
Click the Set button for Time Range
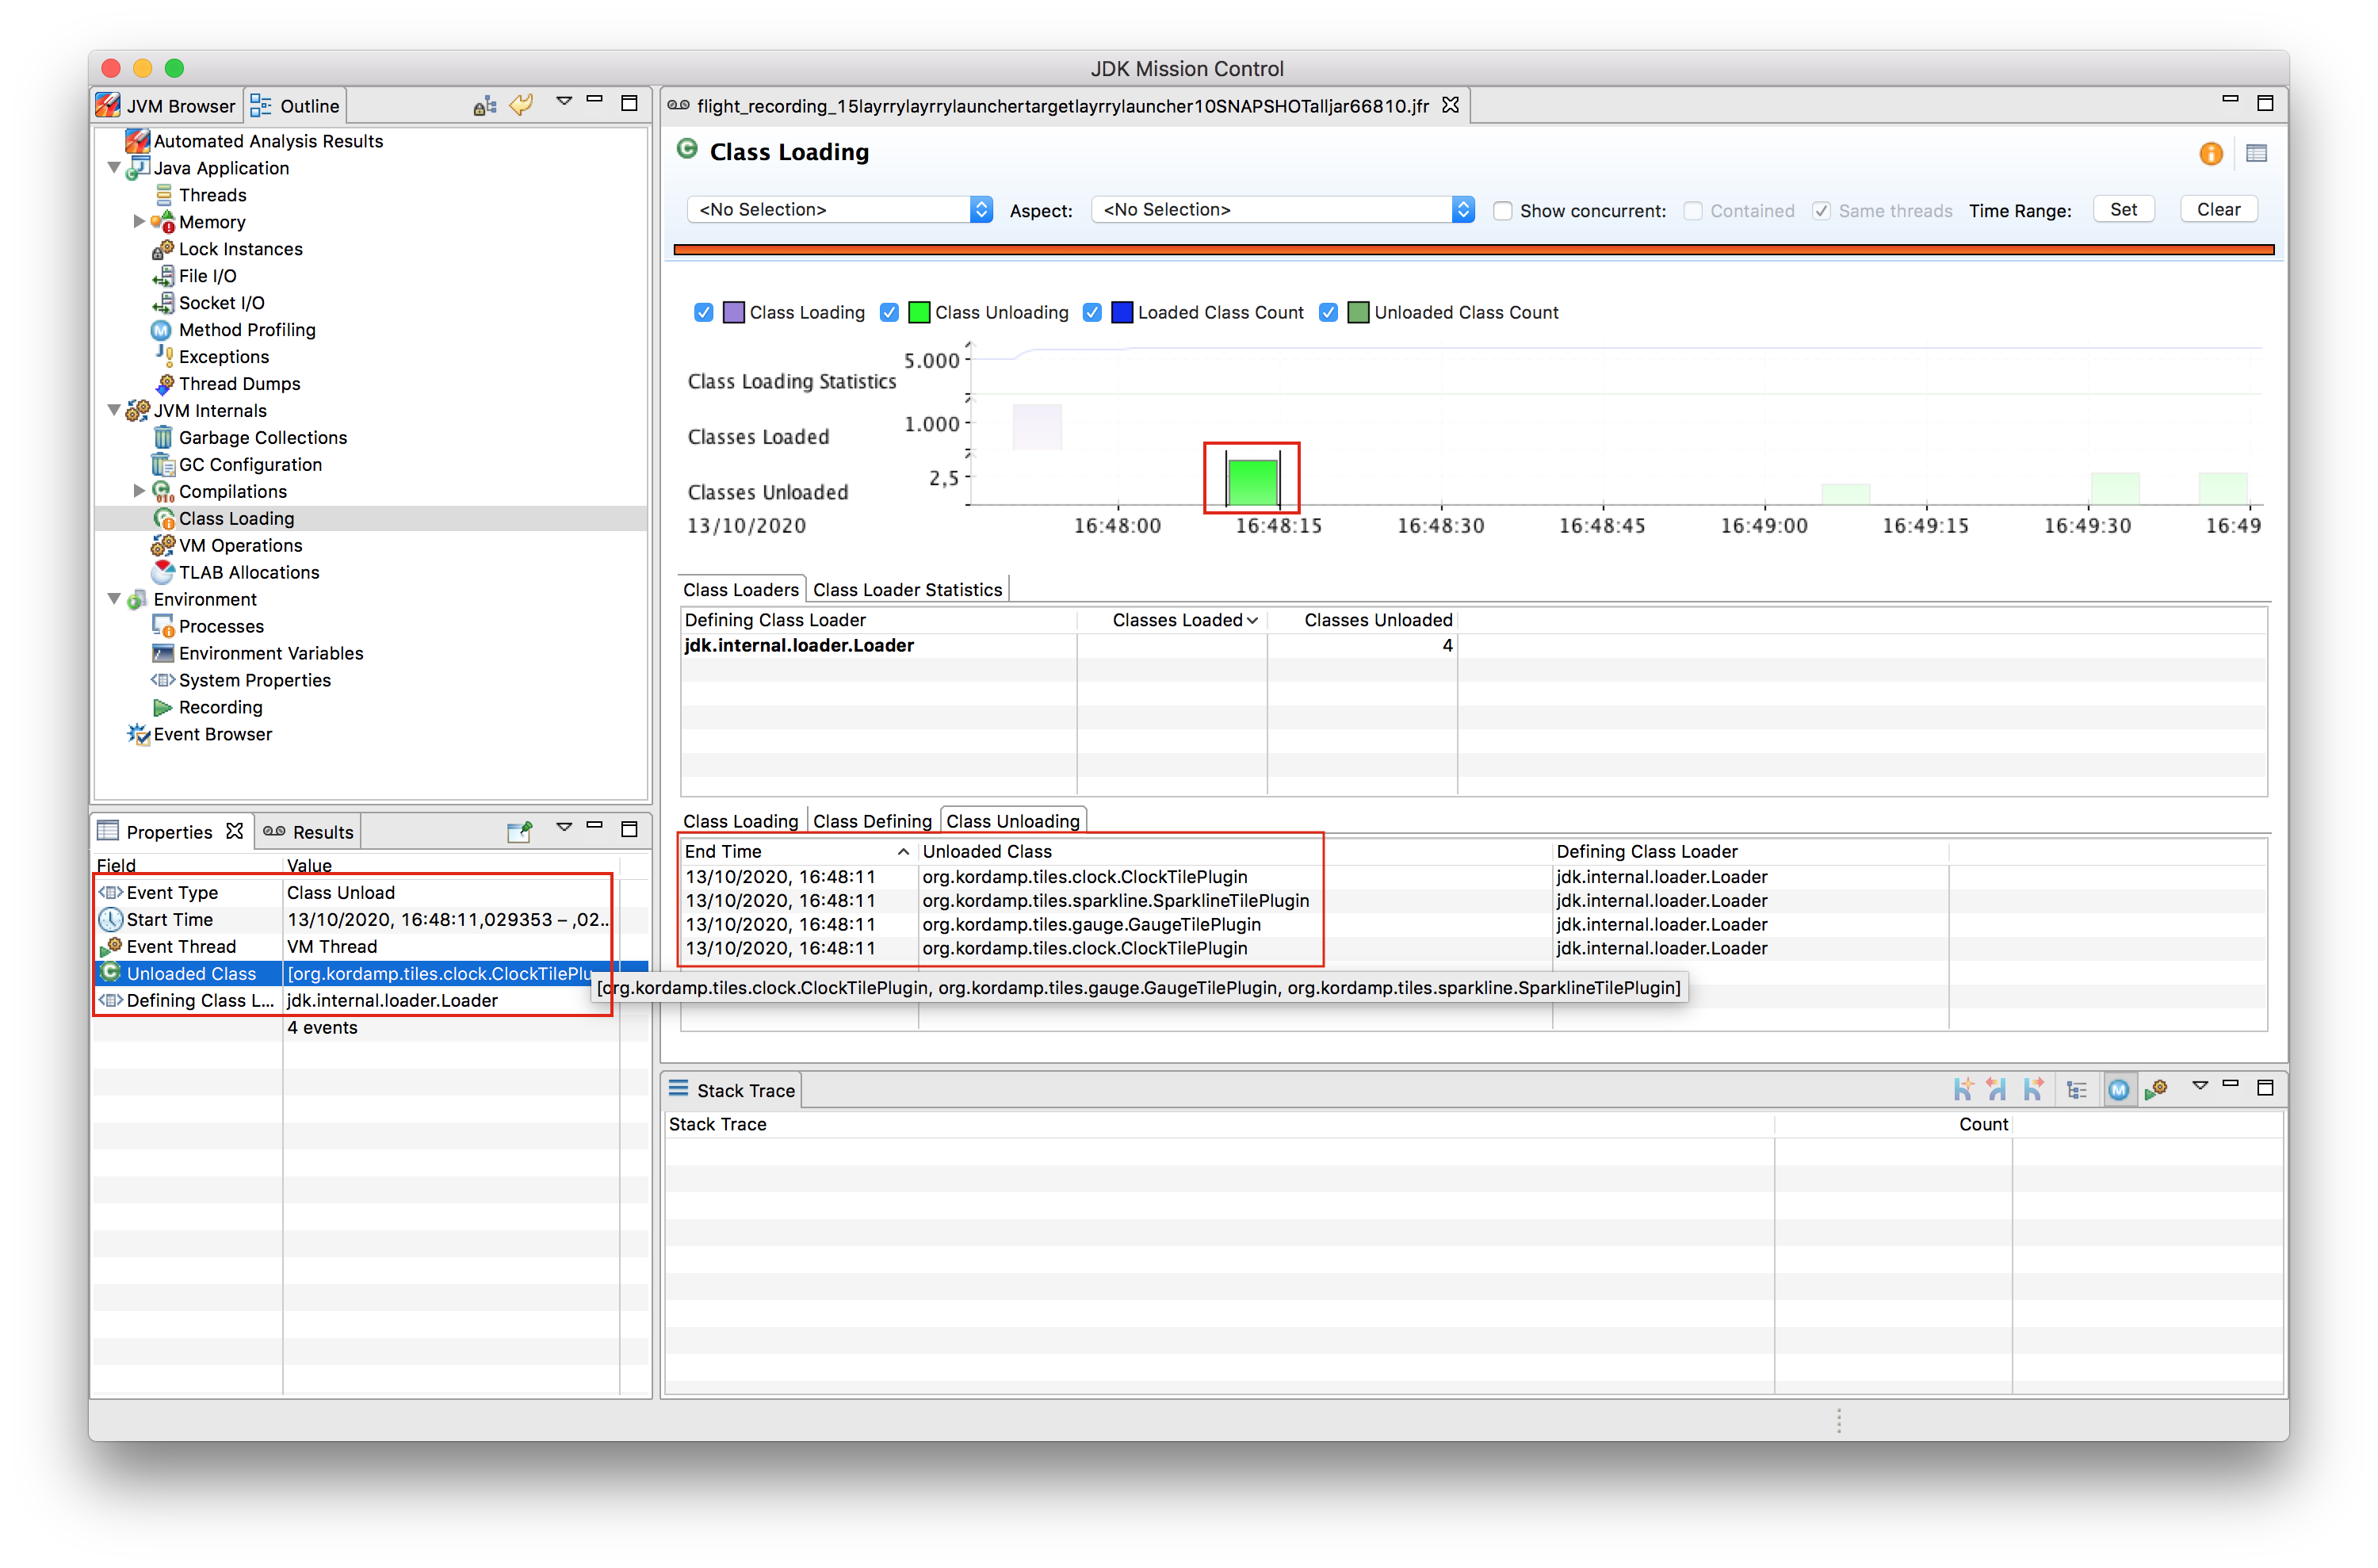pyautogui.click(x=2124, y=208)
